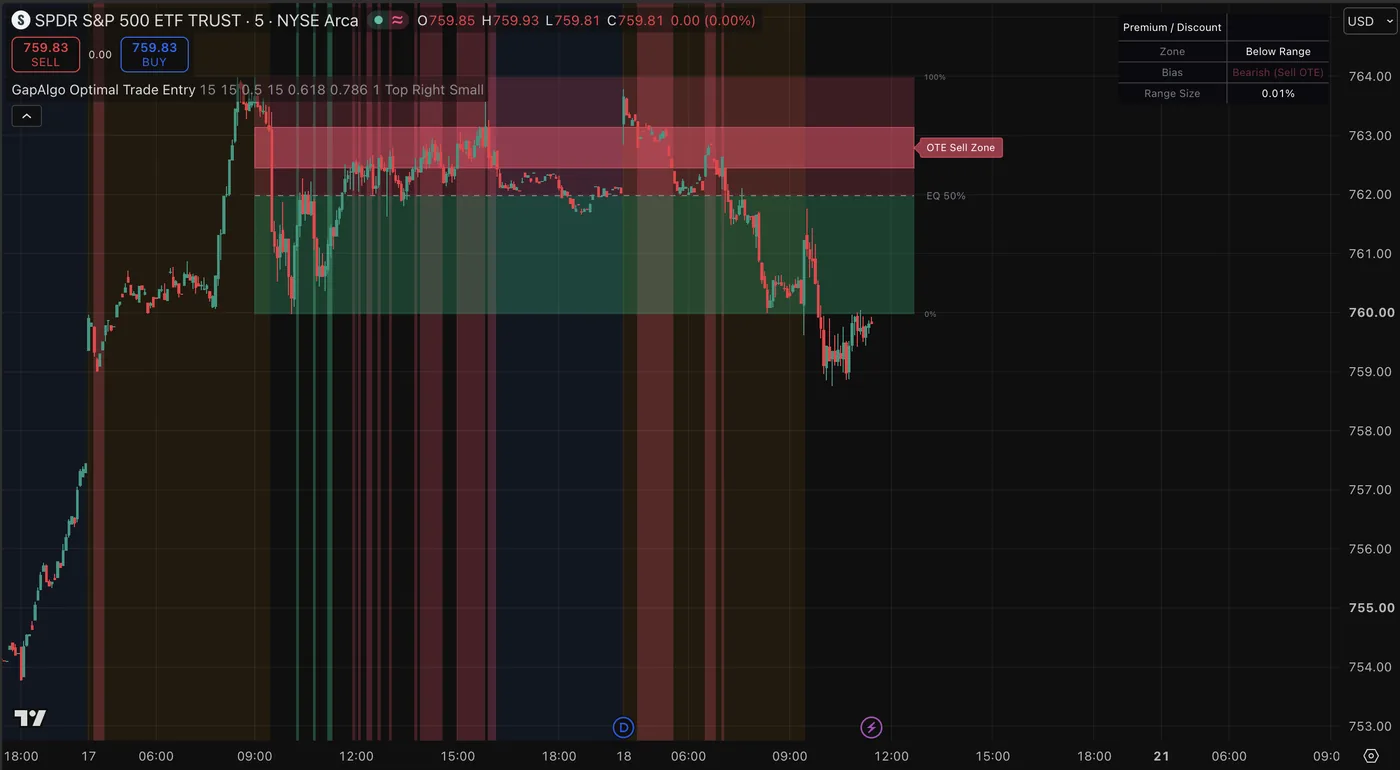Viewport: 1400px width, 770px height.
Task: Click the Below Range table cell
Action: [x=1278, y=51]
